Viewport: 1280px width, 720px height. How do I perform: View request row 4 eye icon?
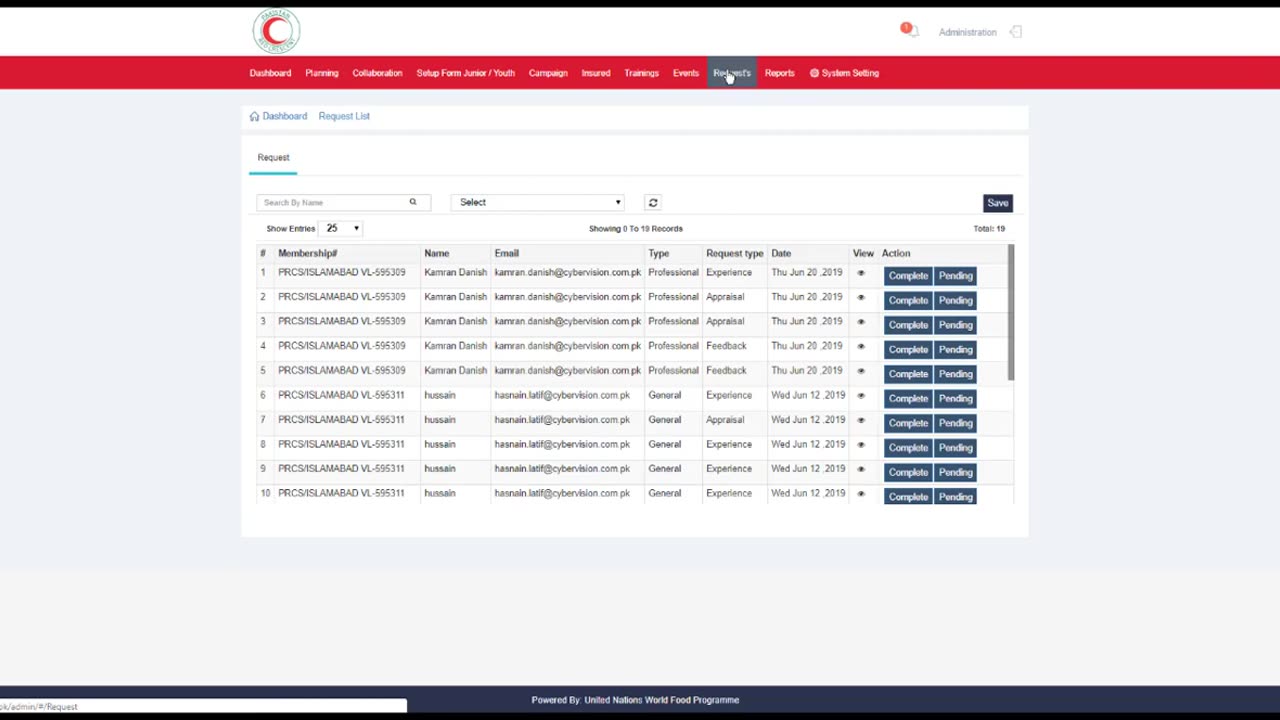click(860, 346)
